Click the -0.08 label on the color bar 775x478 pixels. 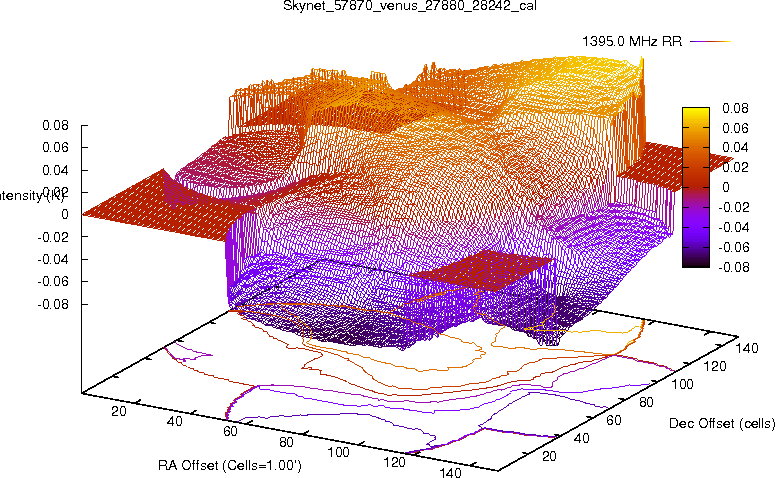point(733,267)
